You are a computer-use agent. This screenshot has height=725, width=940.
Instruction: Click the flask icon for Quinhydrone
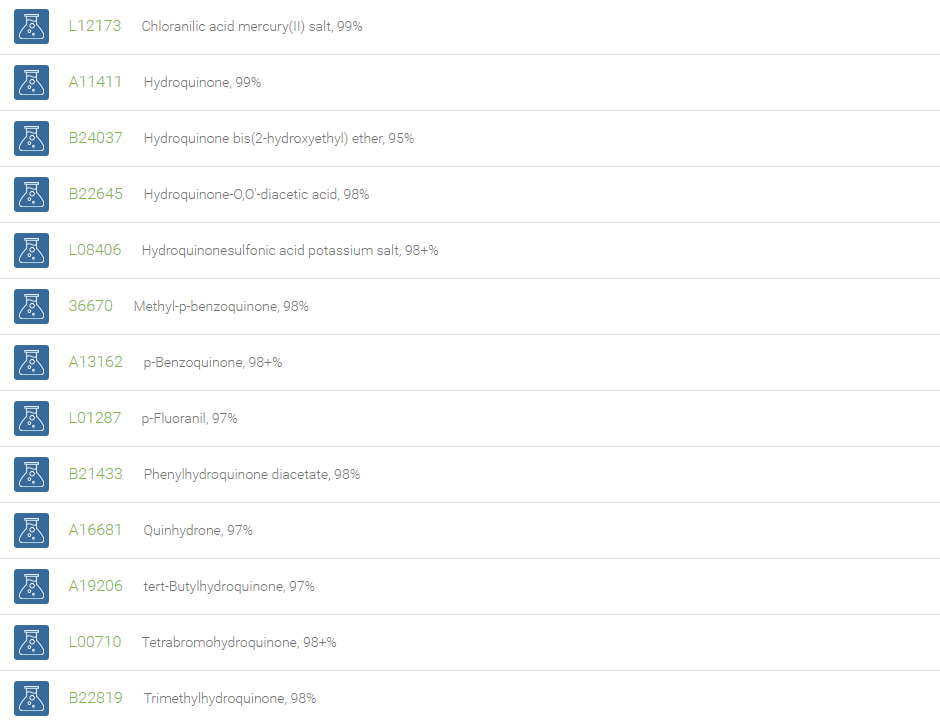[x=31, y=530]
